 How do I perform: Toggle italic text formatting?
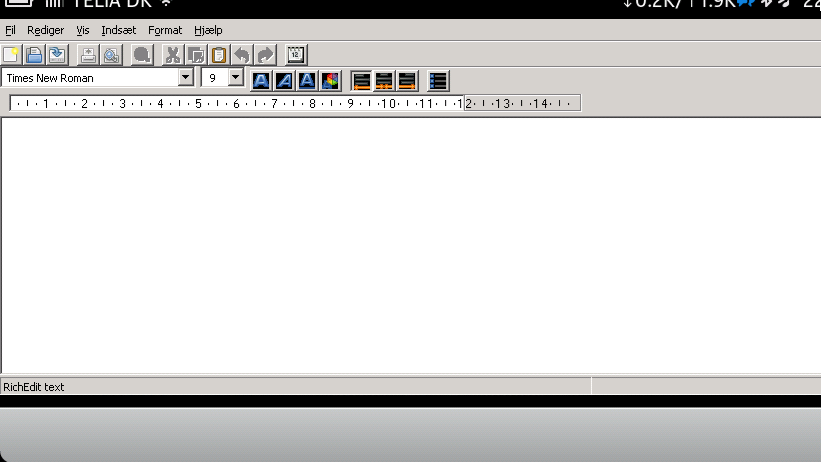point(284,80)
